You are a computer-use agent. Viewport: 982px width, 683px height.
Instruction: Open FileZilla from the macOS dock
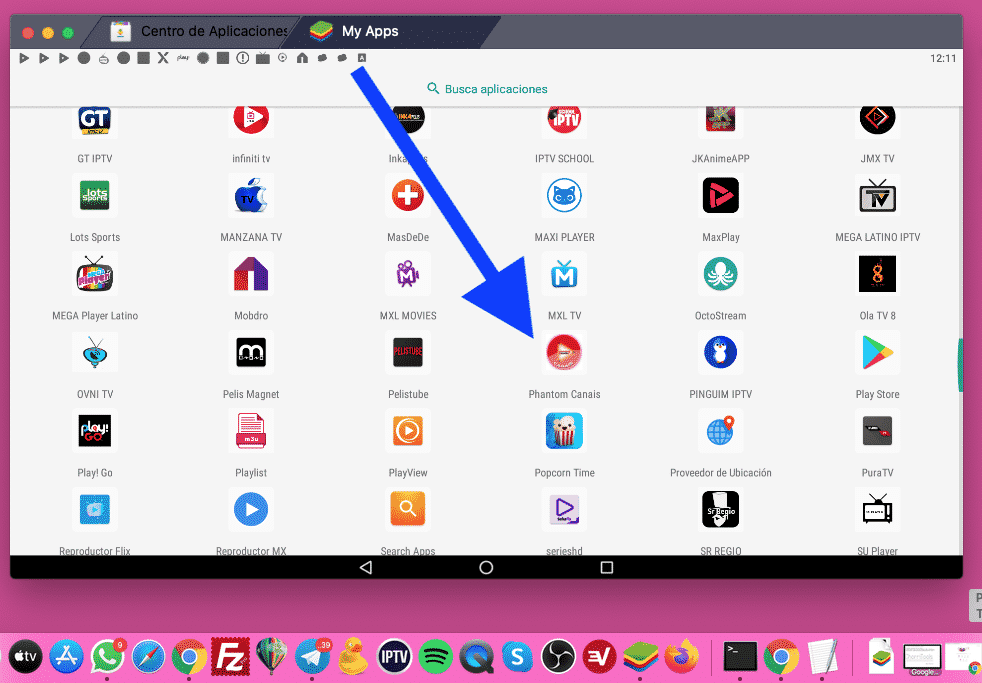click(x=231, y=656)
